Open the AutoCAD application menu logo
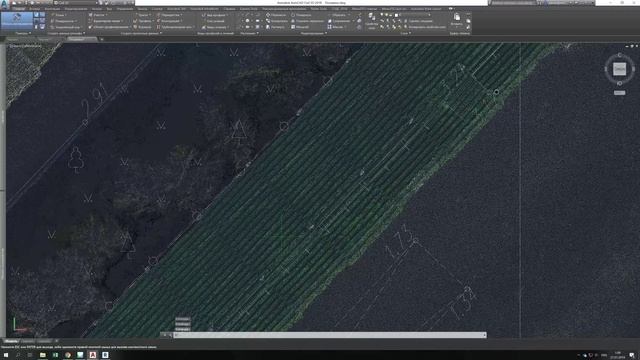The width and height of the screenshot is (640, 360). click(x=5, y=4)
